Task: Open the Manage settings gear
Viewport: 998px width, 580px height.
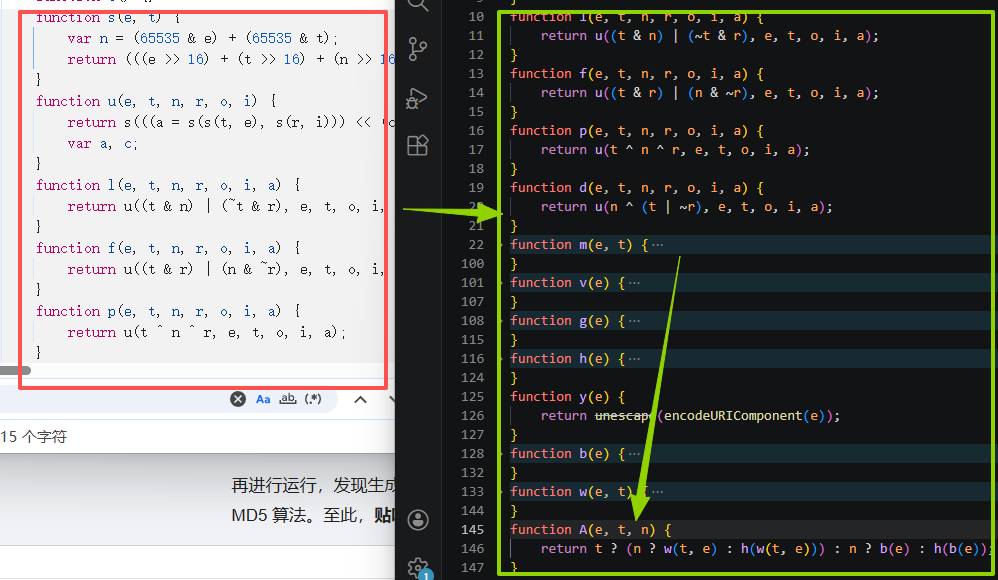Action: pos(418,567)
